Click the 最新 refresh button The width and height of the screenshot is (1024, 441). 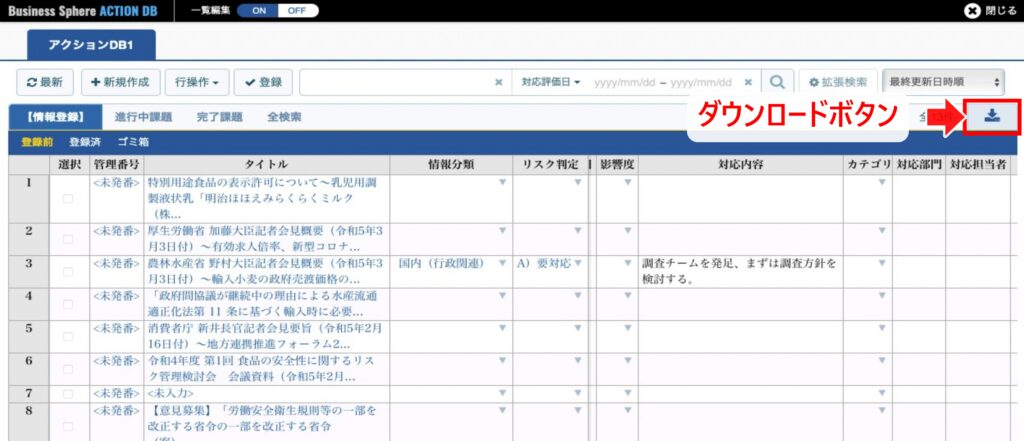[x=45, y=82]
